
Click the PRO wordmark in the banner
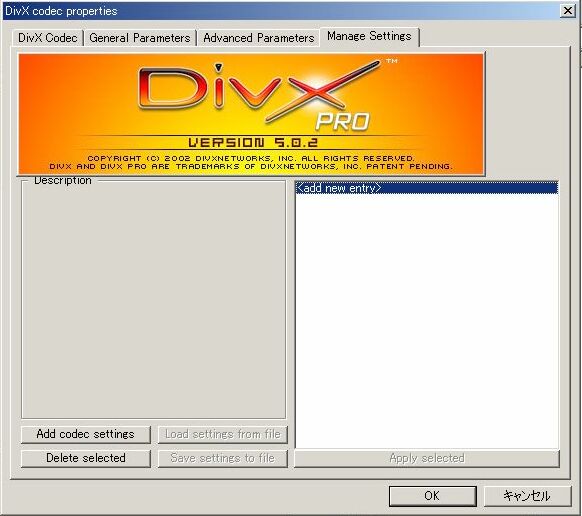[x=342, y=122]
